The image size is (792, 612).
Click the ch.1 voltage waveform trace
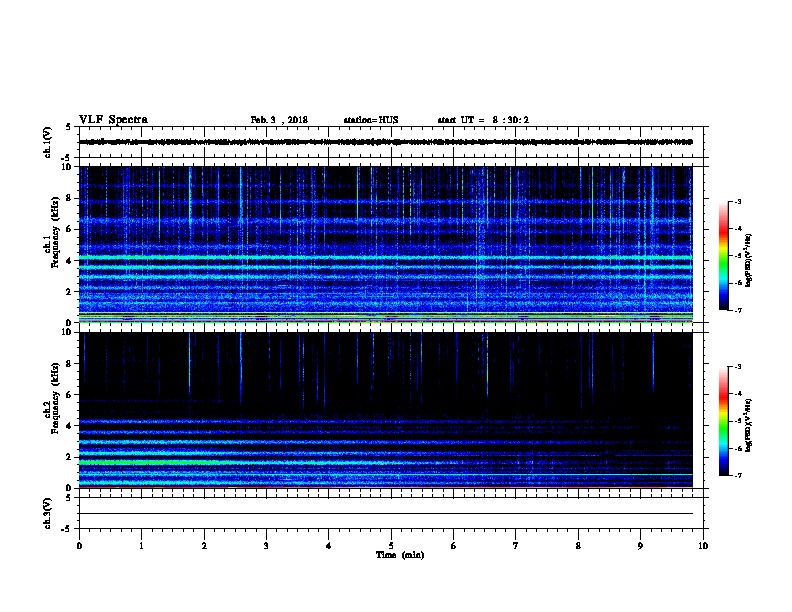(386, 142)
